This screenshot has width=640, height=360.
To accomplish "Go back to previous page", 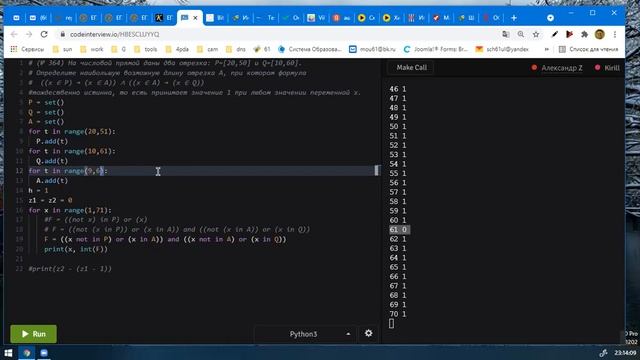I will (x=14, y=35).
